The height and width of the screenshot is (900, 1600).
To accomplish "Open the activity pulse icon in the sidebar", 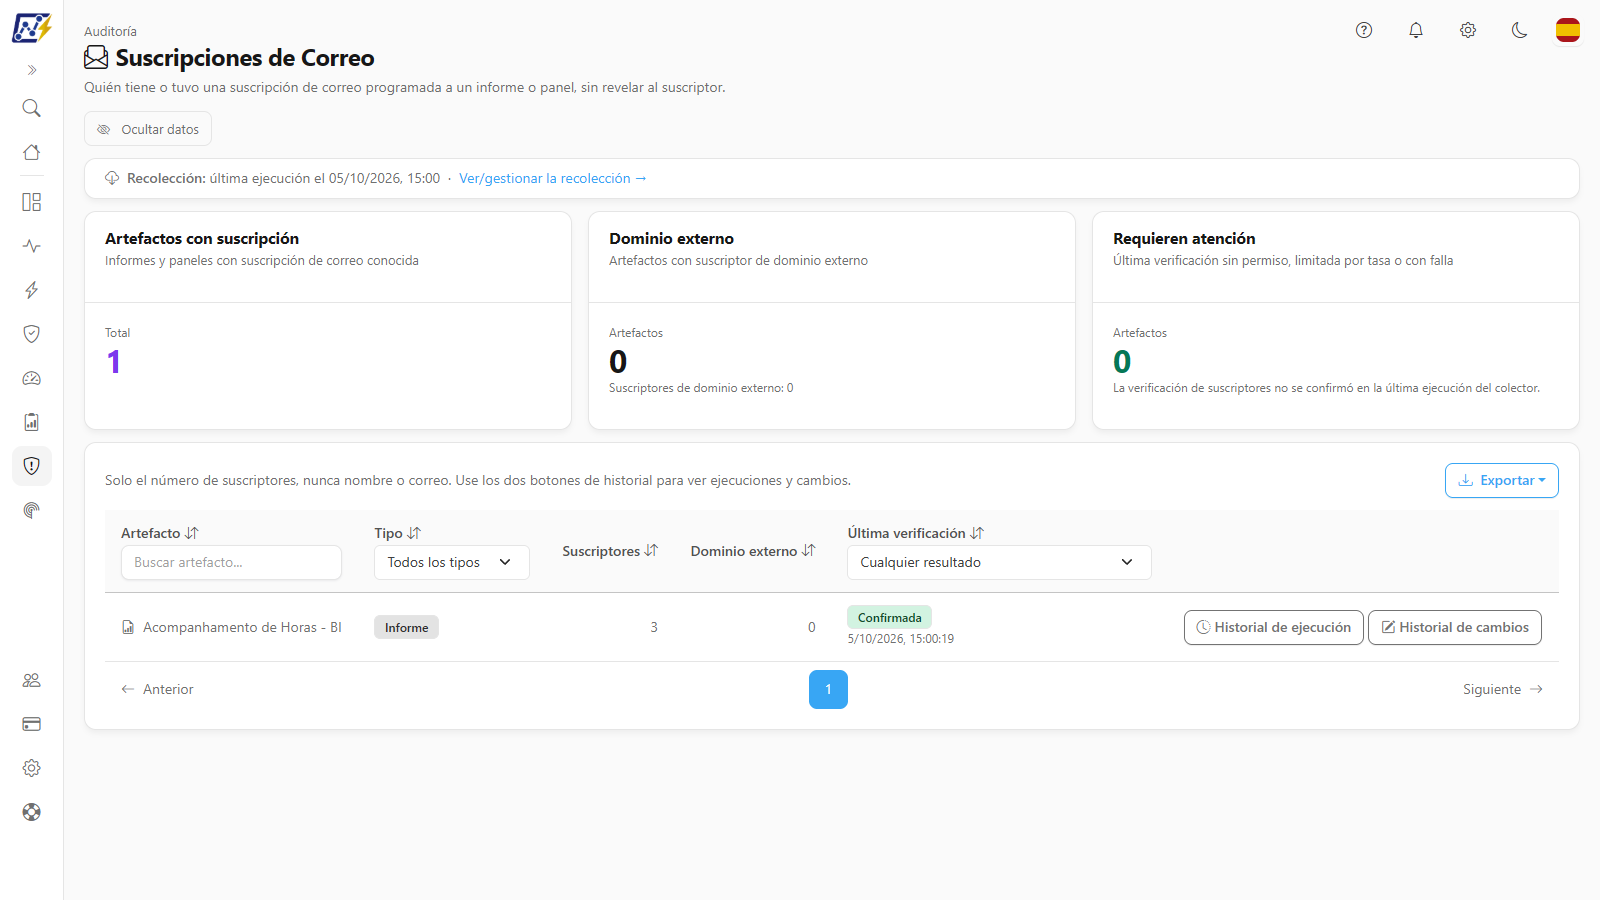I will pos(32,246).
